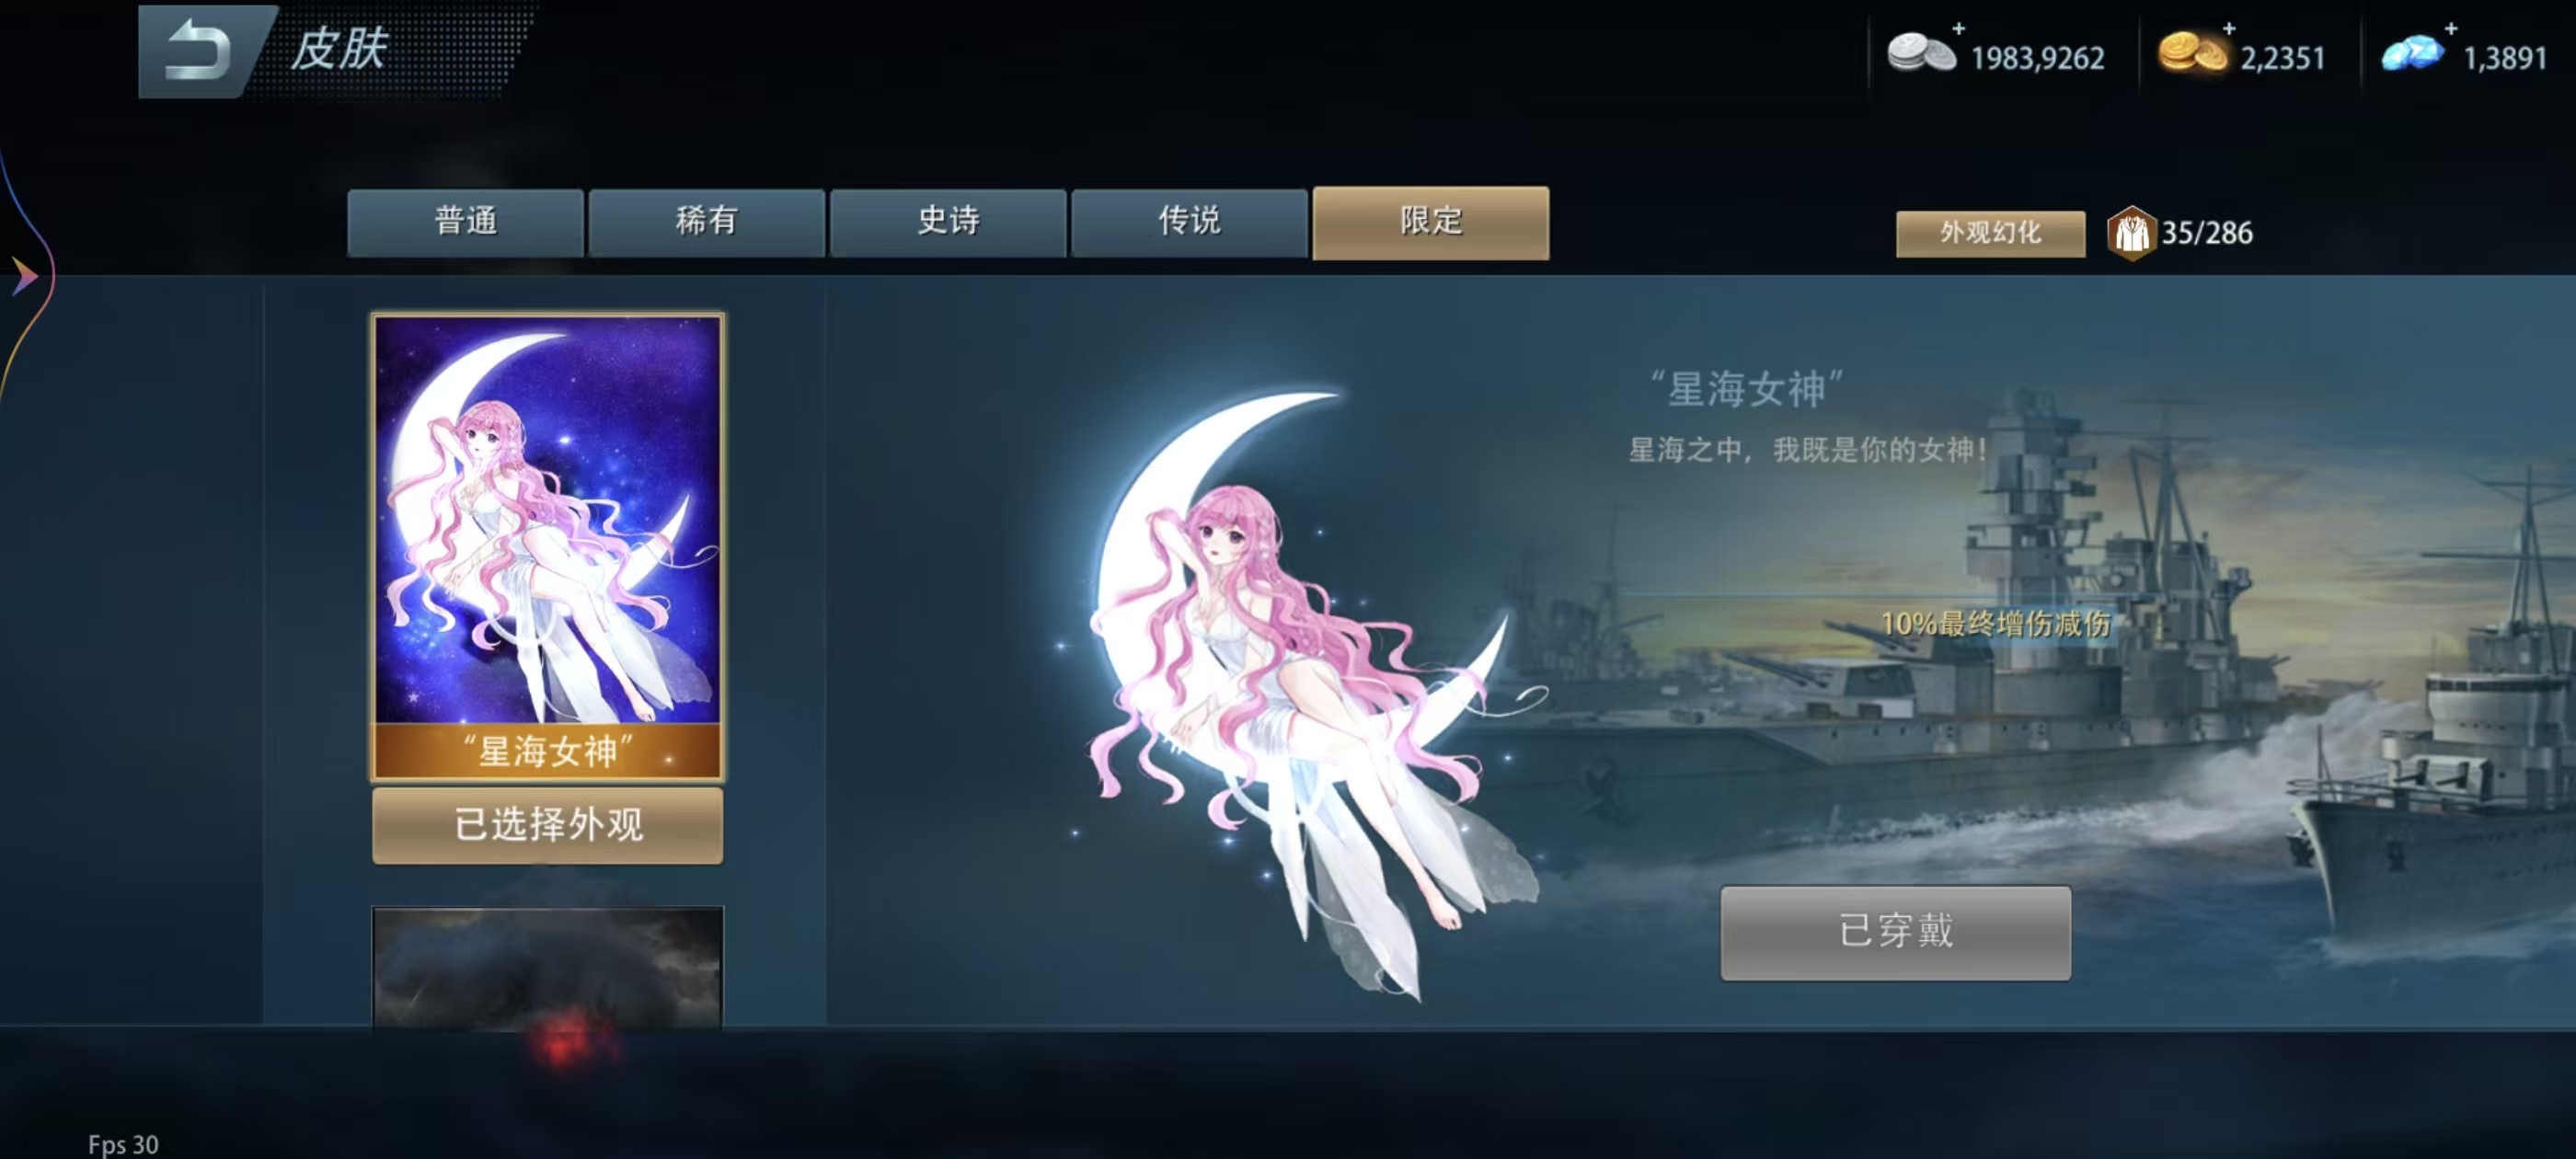The image size is (2576, 1159).
Task: Add diamonds with the plus icon
Action: point(2450,28)
